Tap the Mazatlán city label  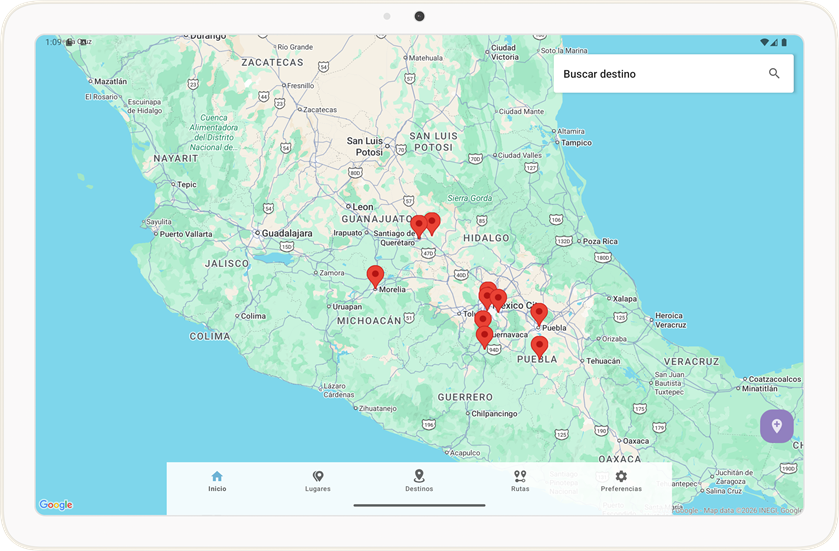point(111,81)
